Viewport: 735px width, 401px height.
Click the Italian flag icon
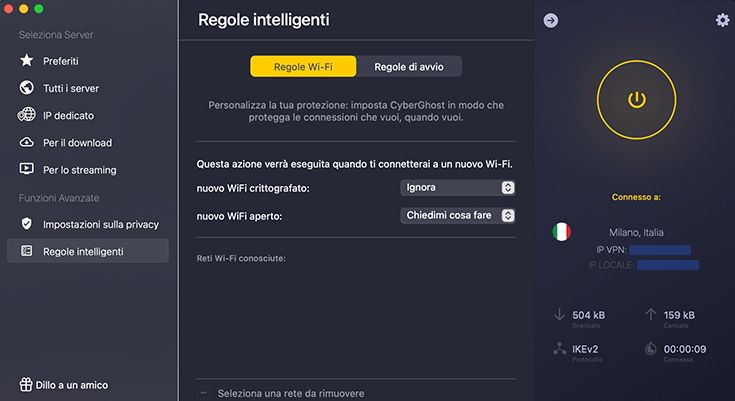click(562, 232)
